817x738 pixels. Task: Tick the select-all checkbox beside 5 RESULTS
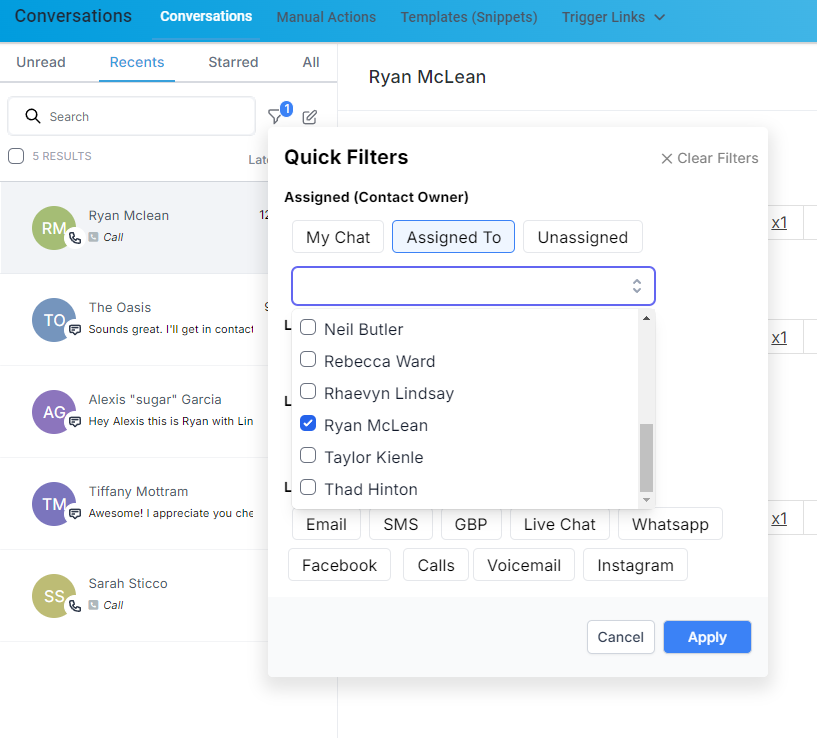click(x=16, y=156)
